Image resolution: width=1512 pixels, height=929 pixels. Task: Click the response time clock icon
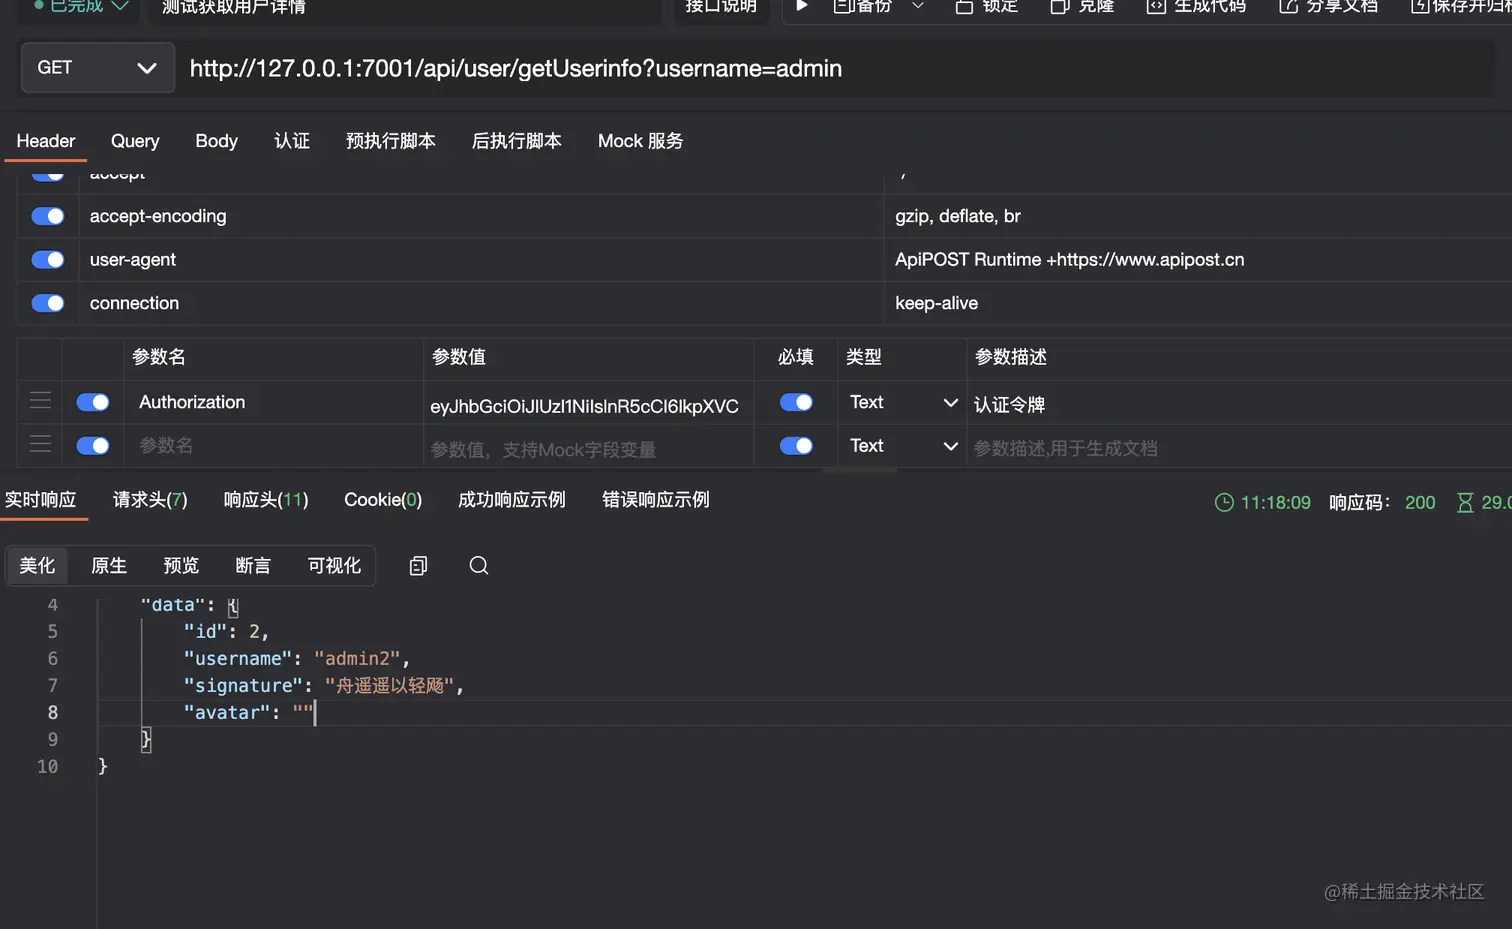[1224, 503]
